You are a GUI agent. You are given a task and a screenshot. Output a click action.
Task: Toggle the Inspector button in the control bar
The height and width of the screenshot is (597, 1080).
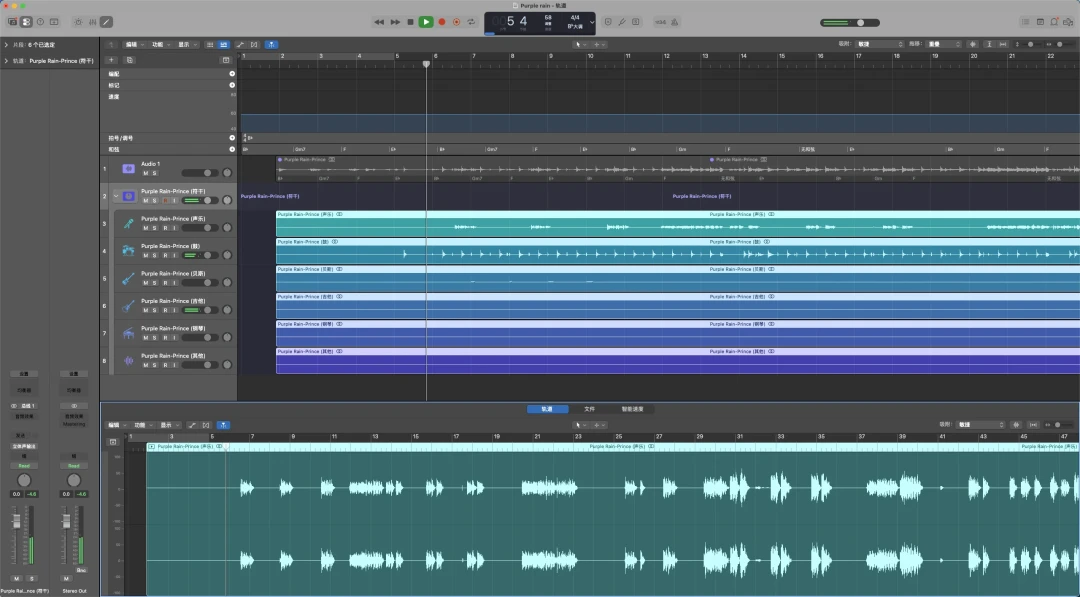click(x=26, y=22)
